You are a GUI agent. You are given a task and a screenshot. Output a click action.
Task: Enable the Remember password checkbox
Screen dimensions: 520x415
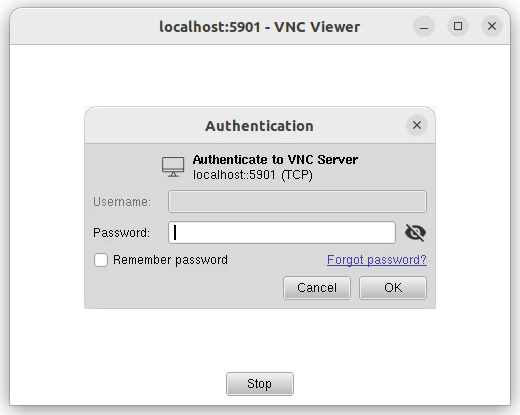(101, 260)
